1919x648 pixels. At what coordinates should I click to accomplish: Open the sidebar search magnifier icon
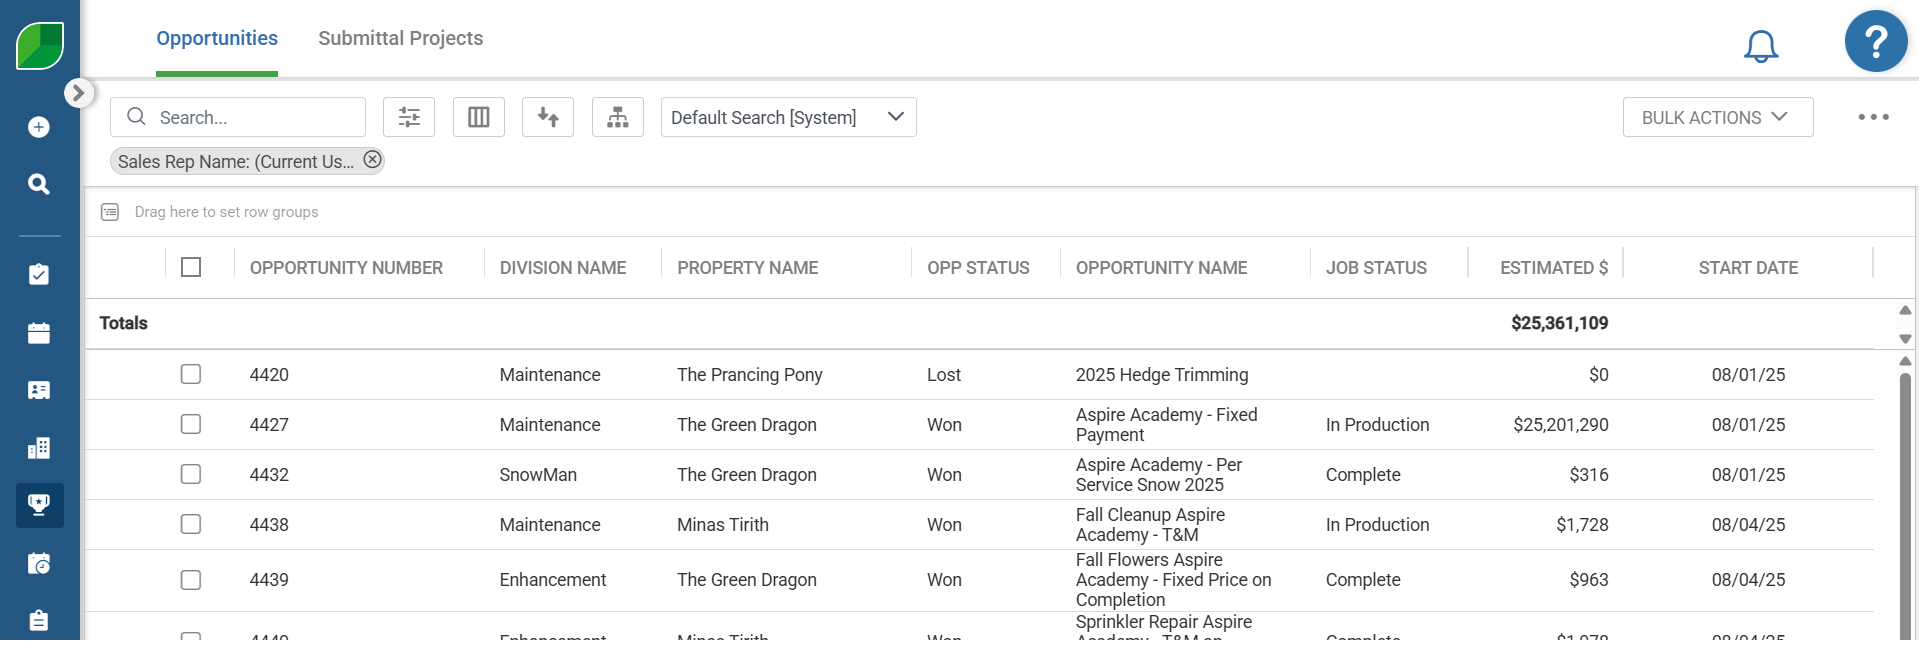(x=39, y=184)
